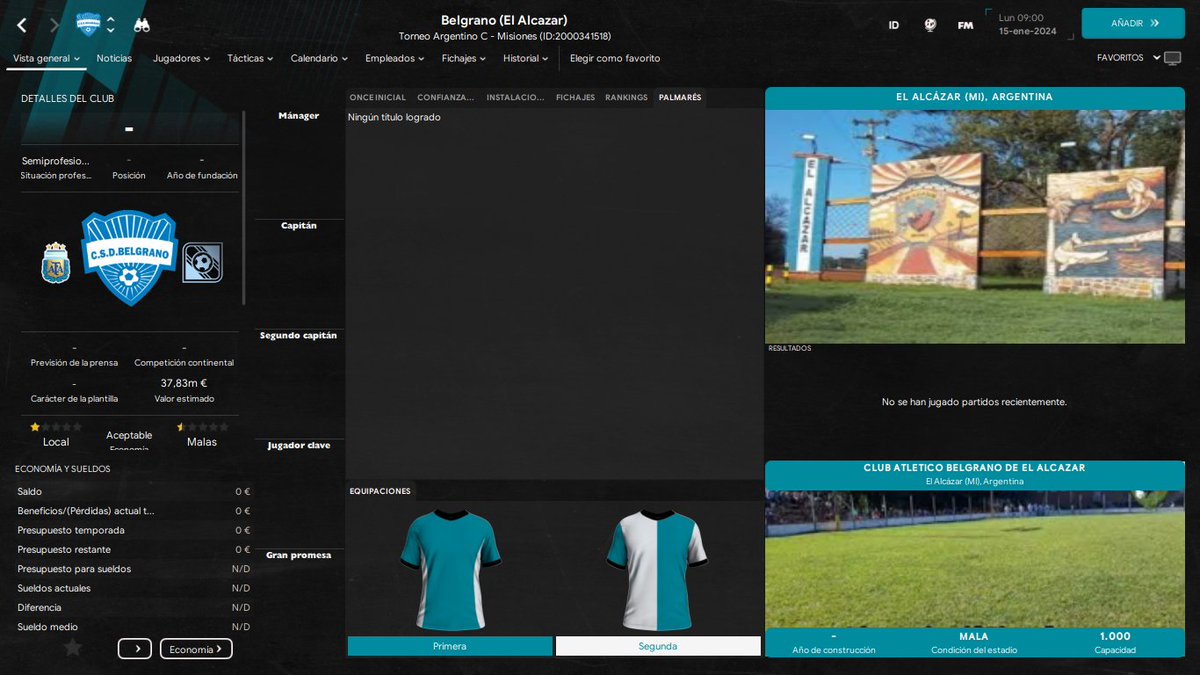Screen dimensions: 1200x675
Task: Expand the FAVORITOS dropdown
Action: click(1128, 58)
